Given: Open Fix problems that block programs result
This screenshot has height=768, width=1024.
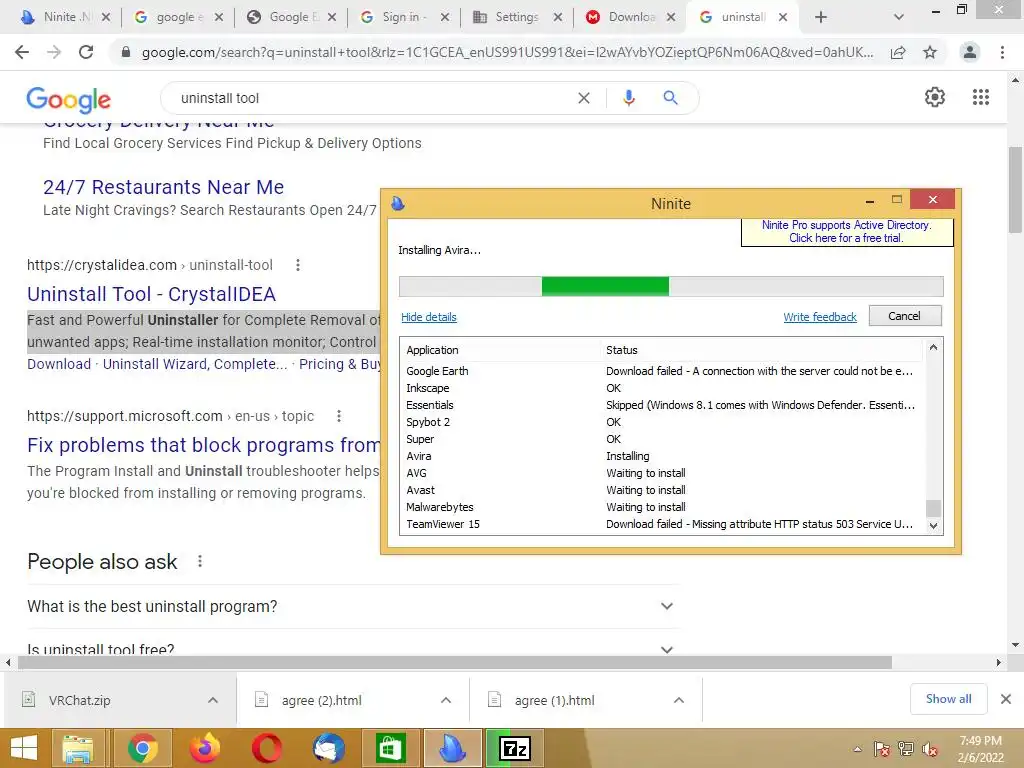Looking at the screenshot, I should click(x=203, y=445).
